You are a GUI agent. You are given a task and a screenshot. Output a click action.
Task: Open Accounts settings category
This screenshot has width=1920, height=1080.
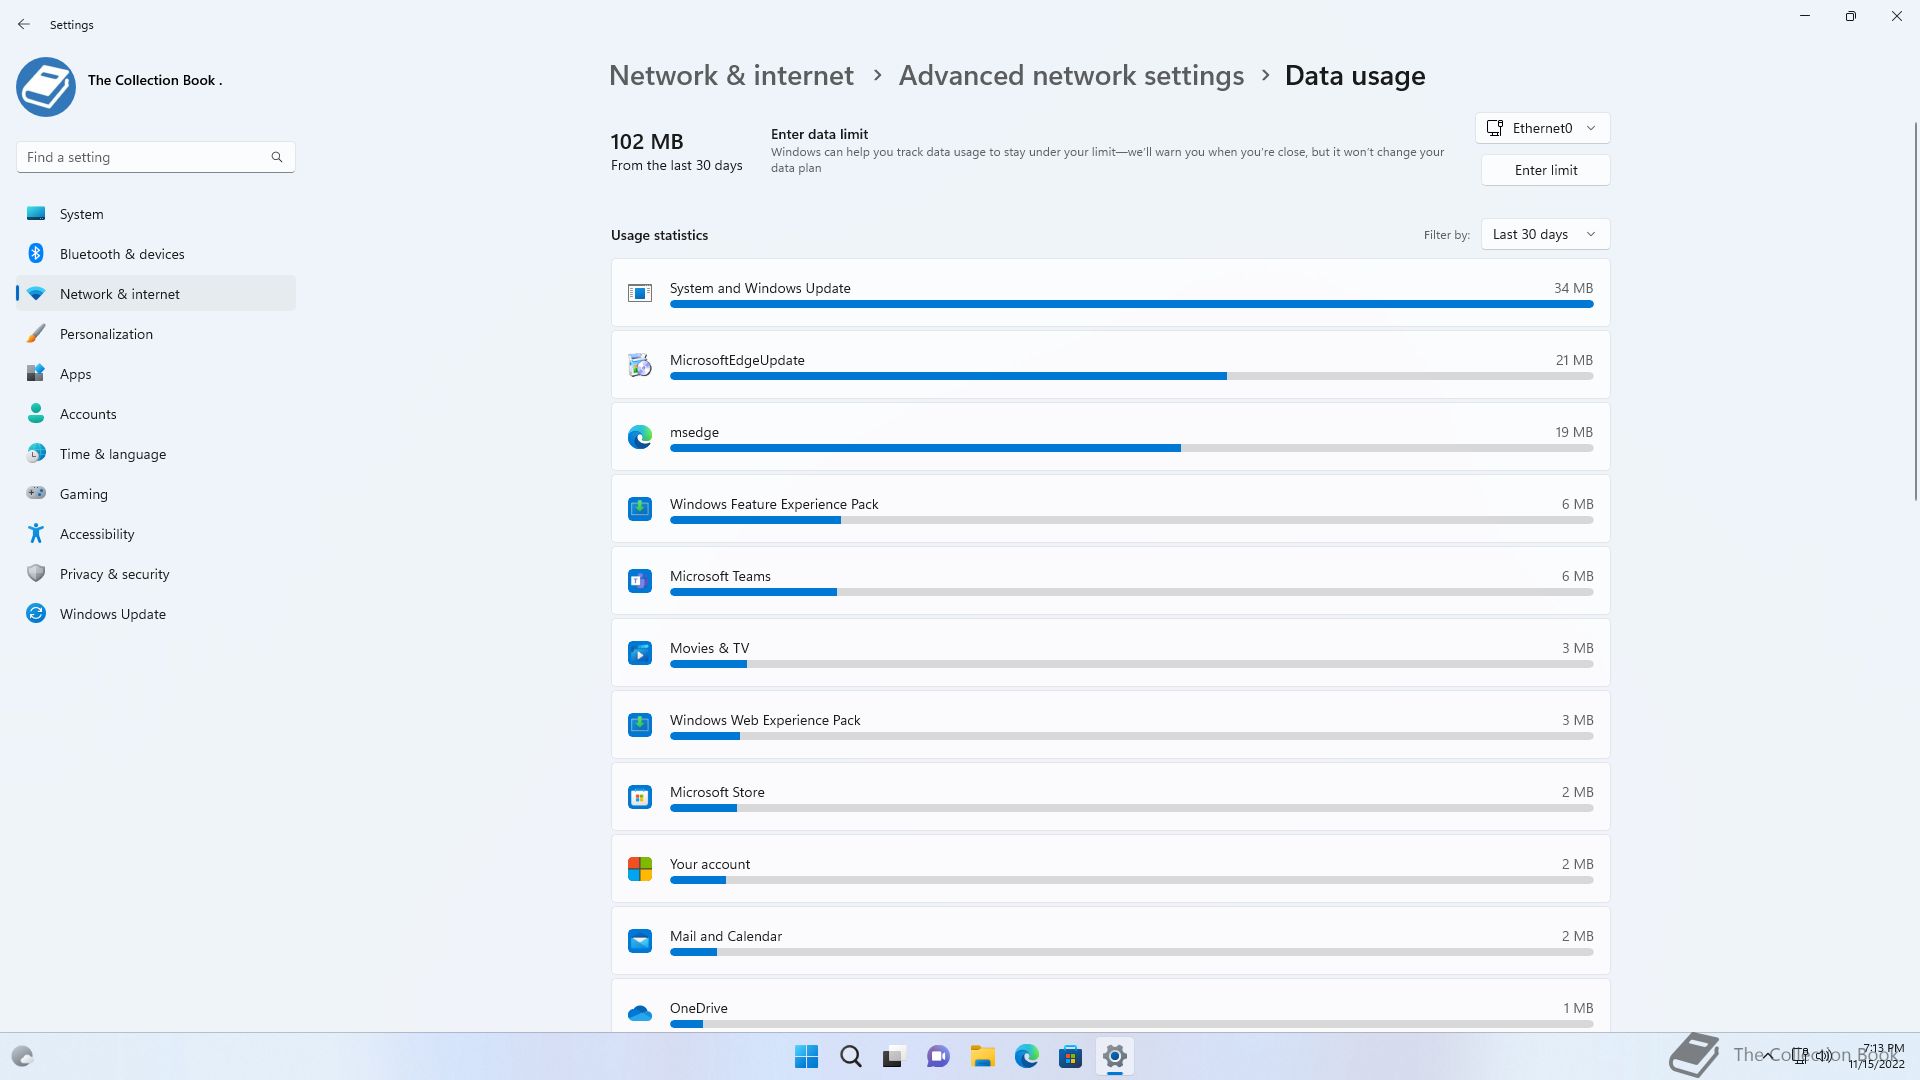pos(156,414)
